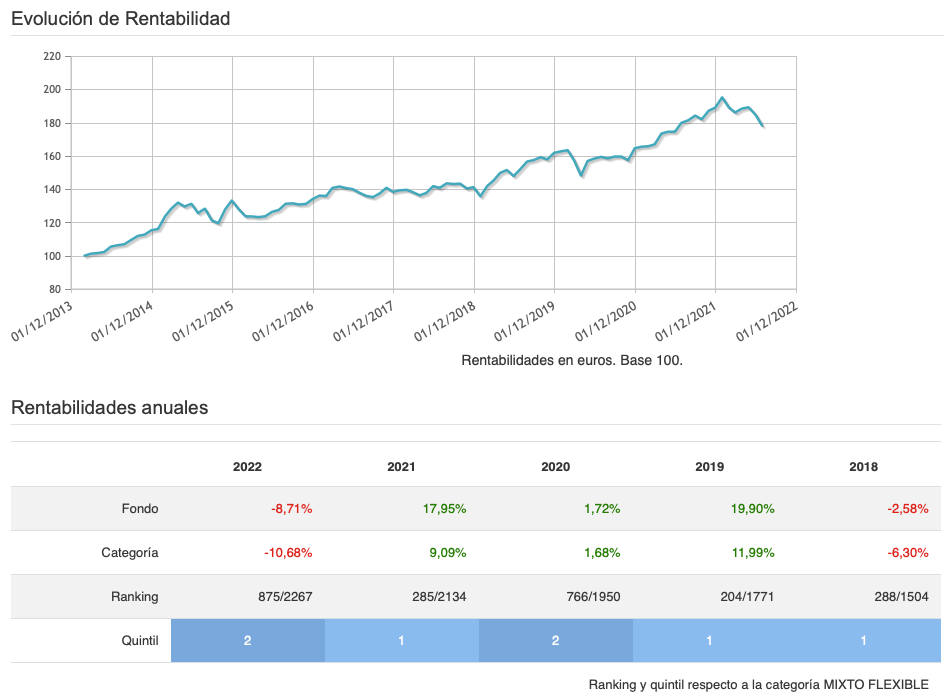944x700 pixels.
Task: Click the Fondo 2021 return of 17,95%
Action: coord(445,508)
